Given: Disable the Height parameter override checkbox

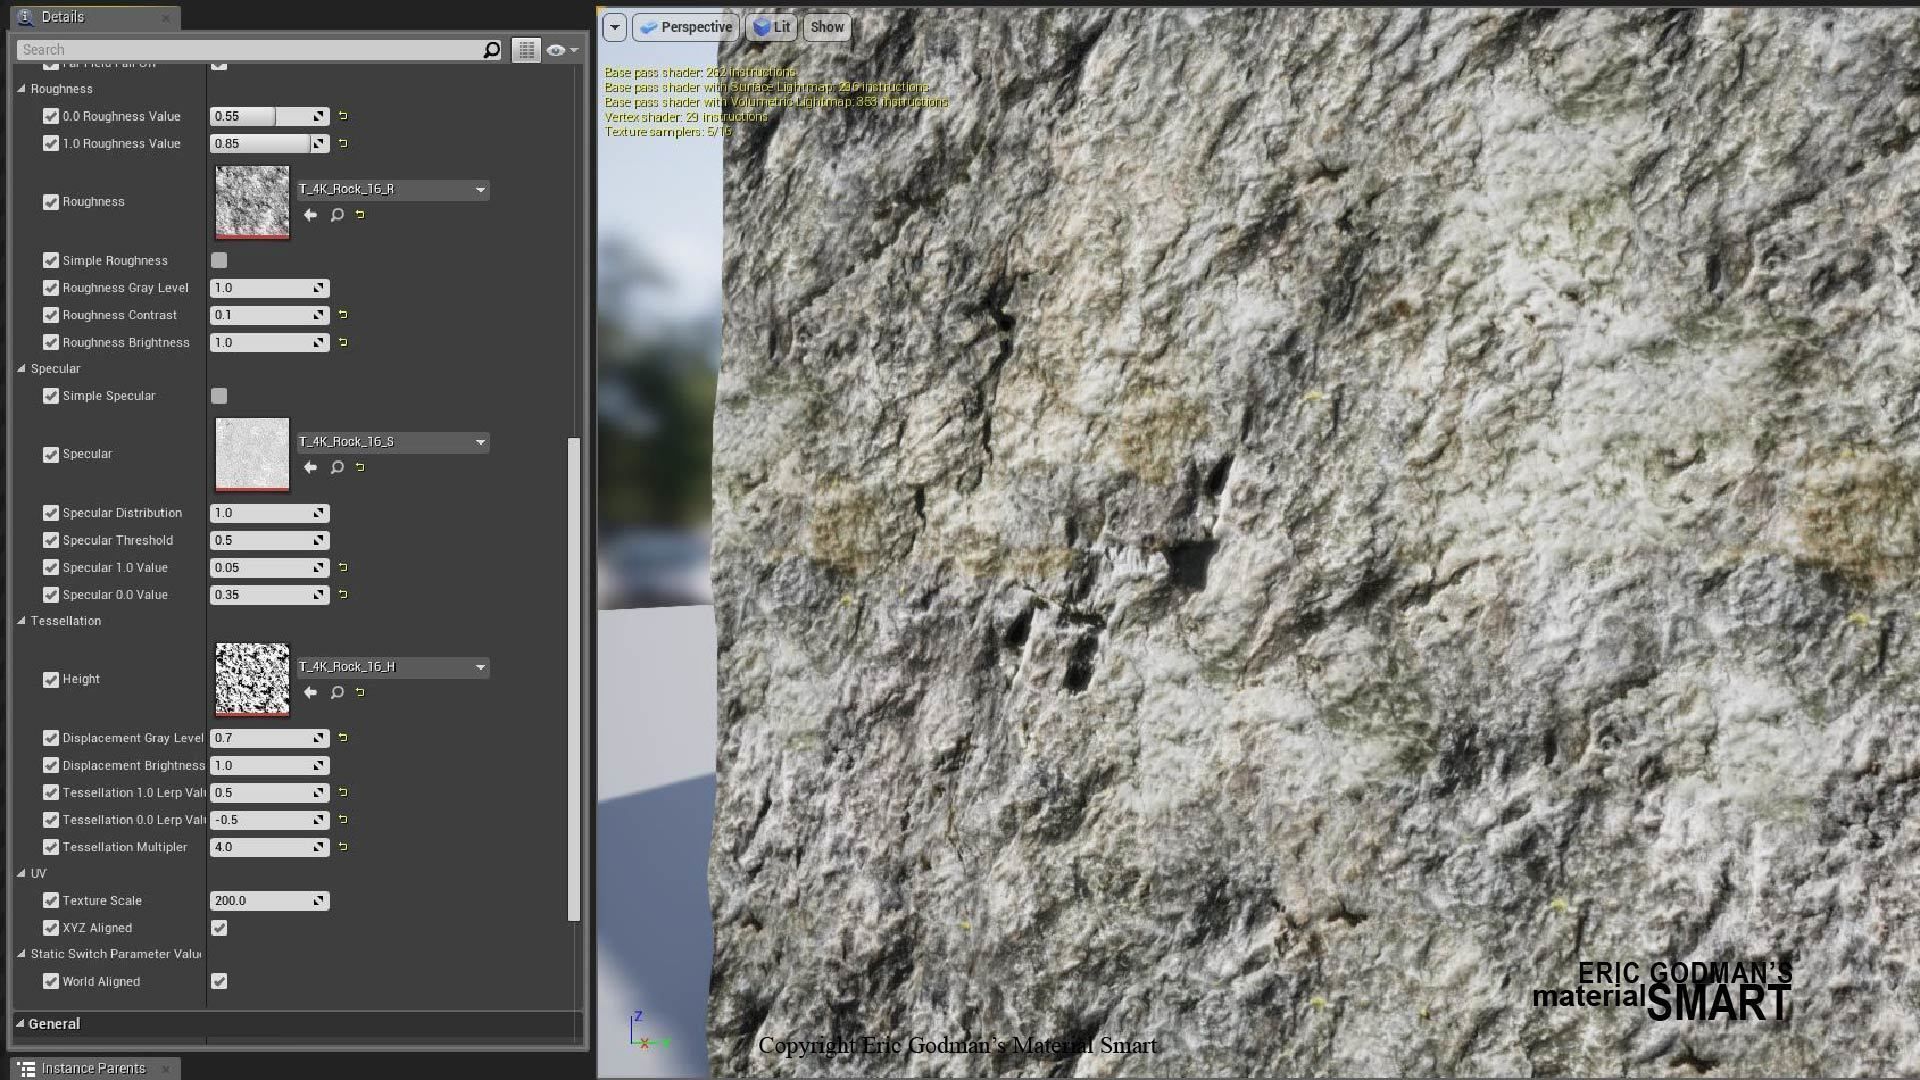Looking at the screenshot, I should [51, 680].
